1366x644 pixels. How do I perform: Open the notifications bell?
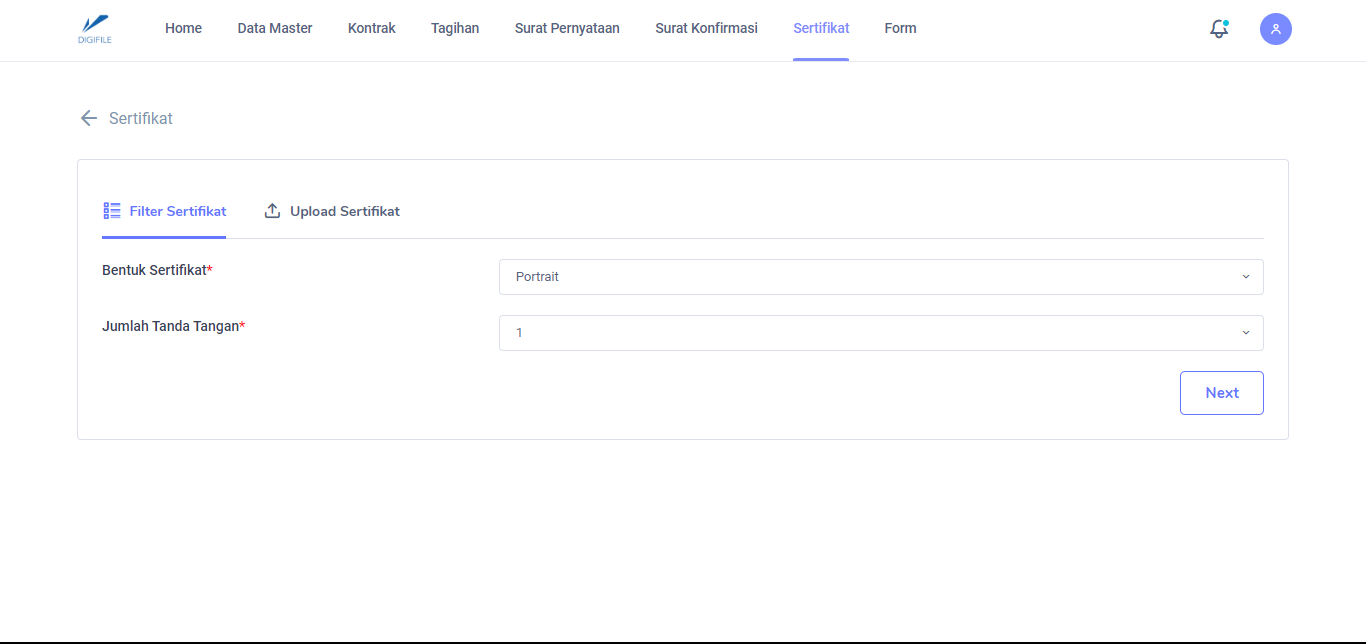click(x=1218, y=29)
